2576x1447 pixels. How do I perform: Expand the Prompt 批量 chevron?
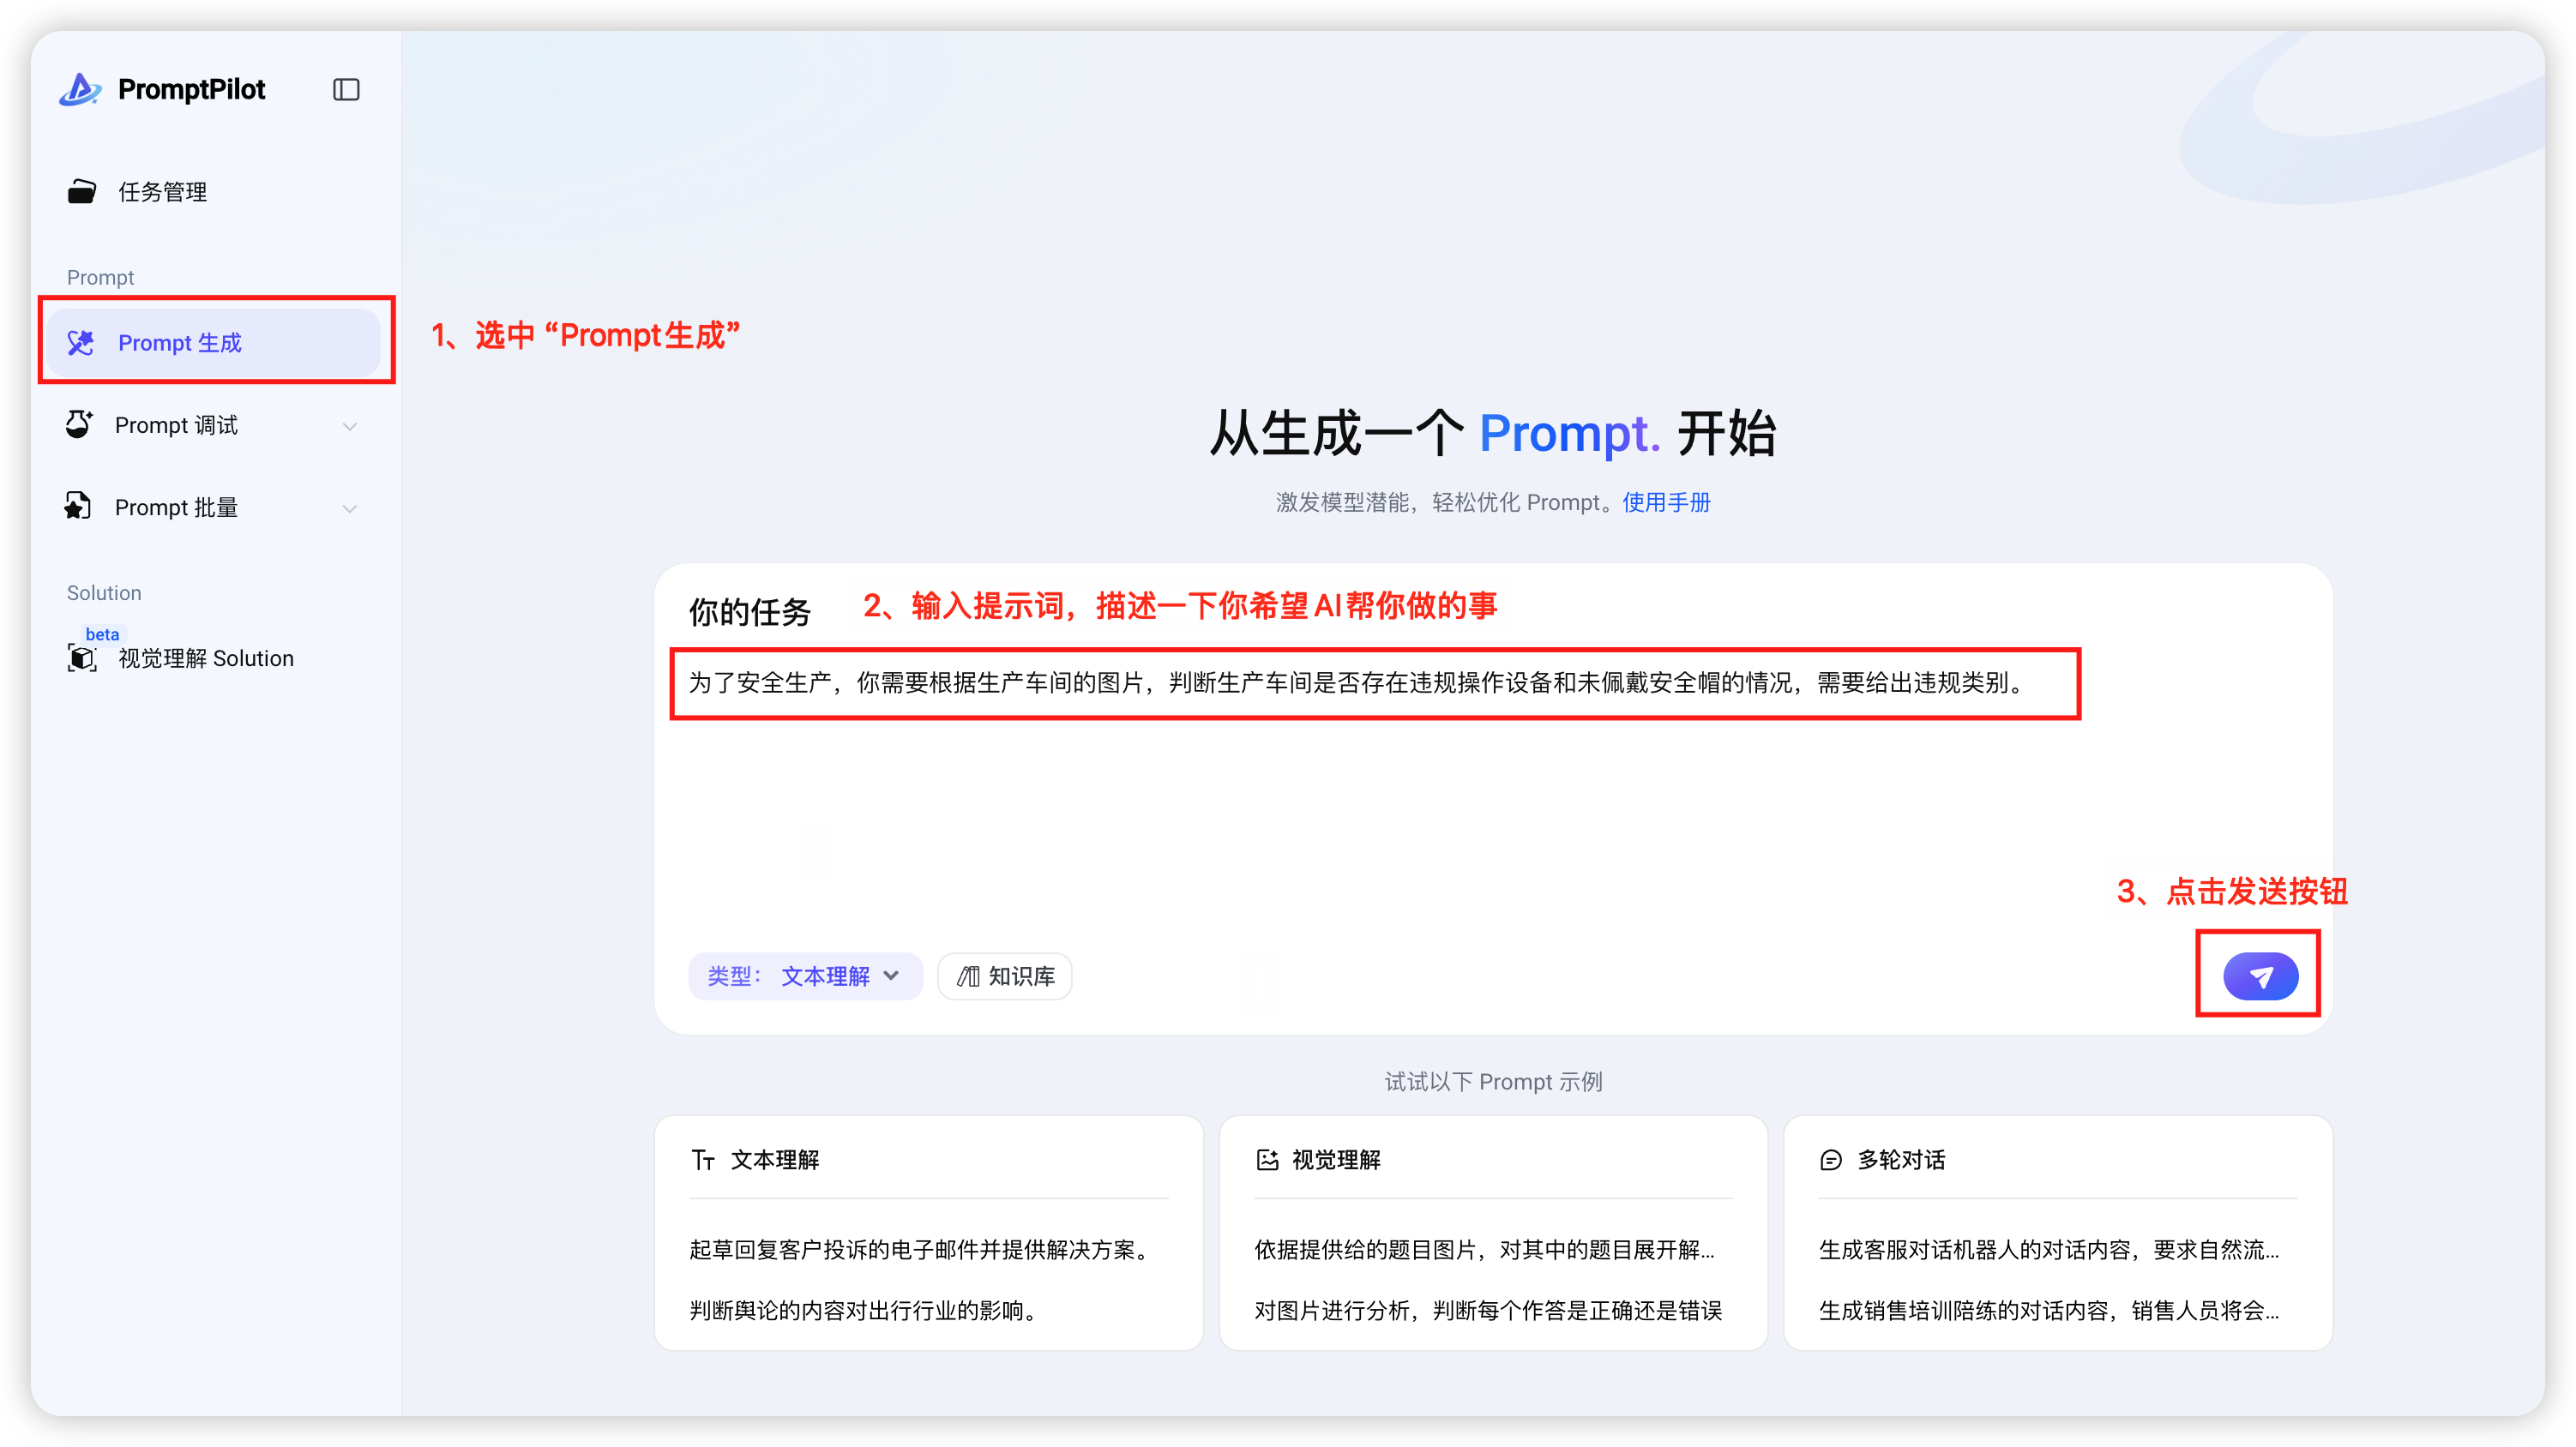point(350,508)
